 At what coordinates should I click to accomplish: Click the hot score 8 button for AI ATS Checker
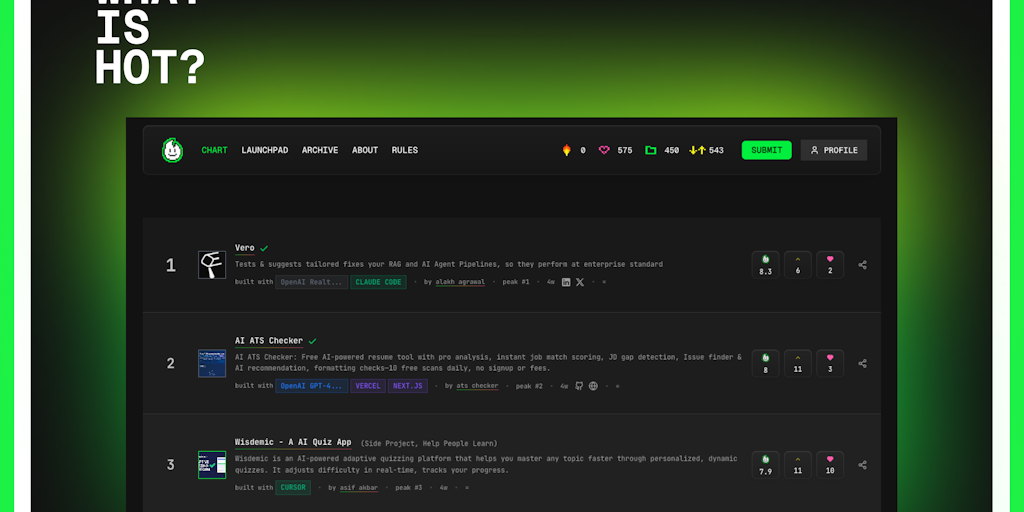point(765,364)
